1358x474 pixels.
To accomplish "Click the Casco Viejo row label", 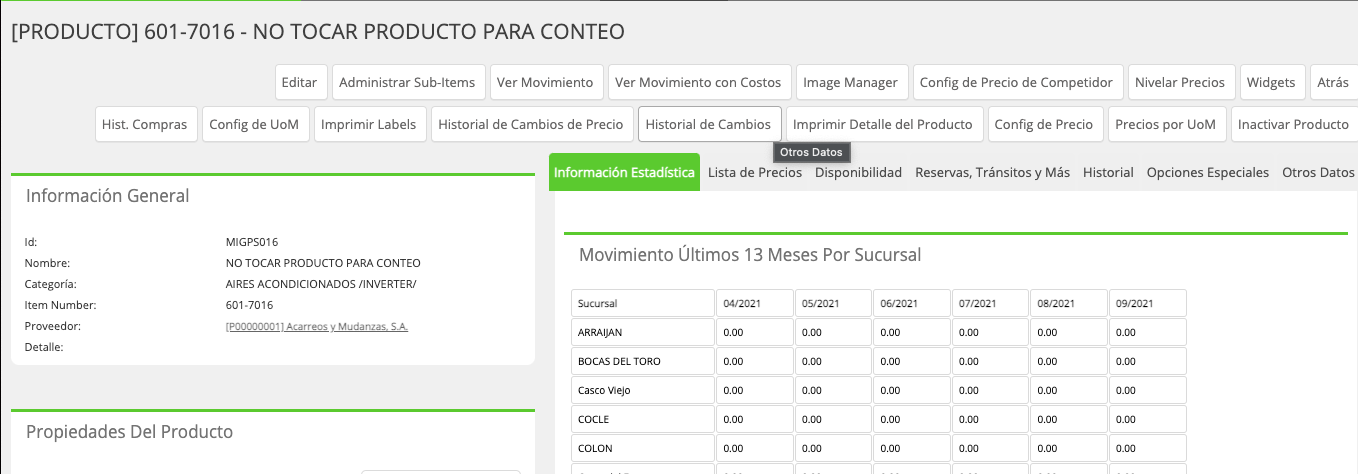I will (x=643, y=390).
